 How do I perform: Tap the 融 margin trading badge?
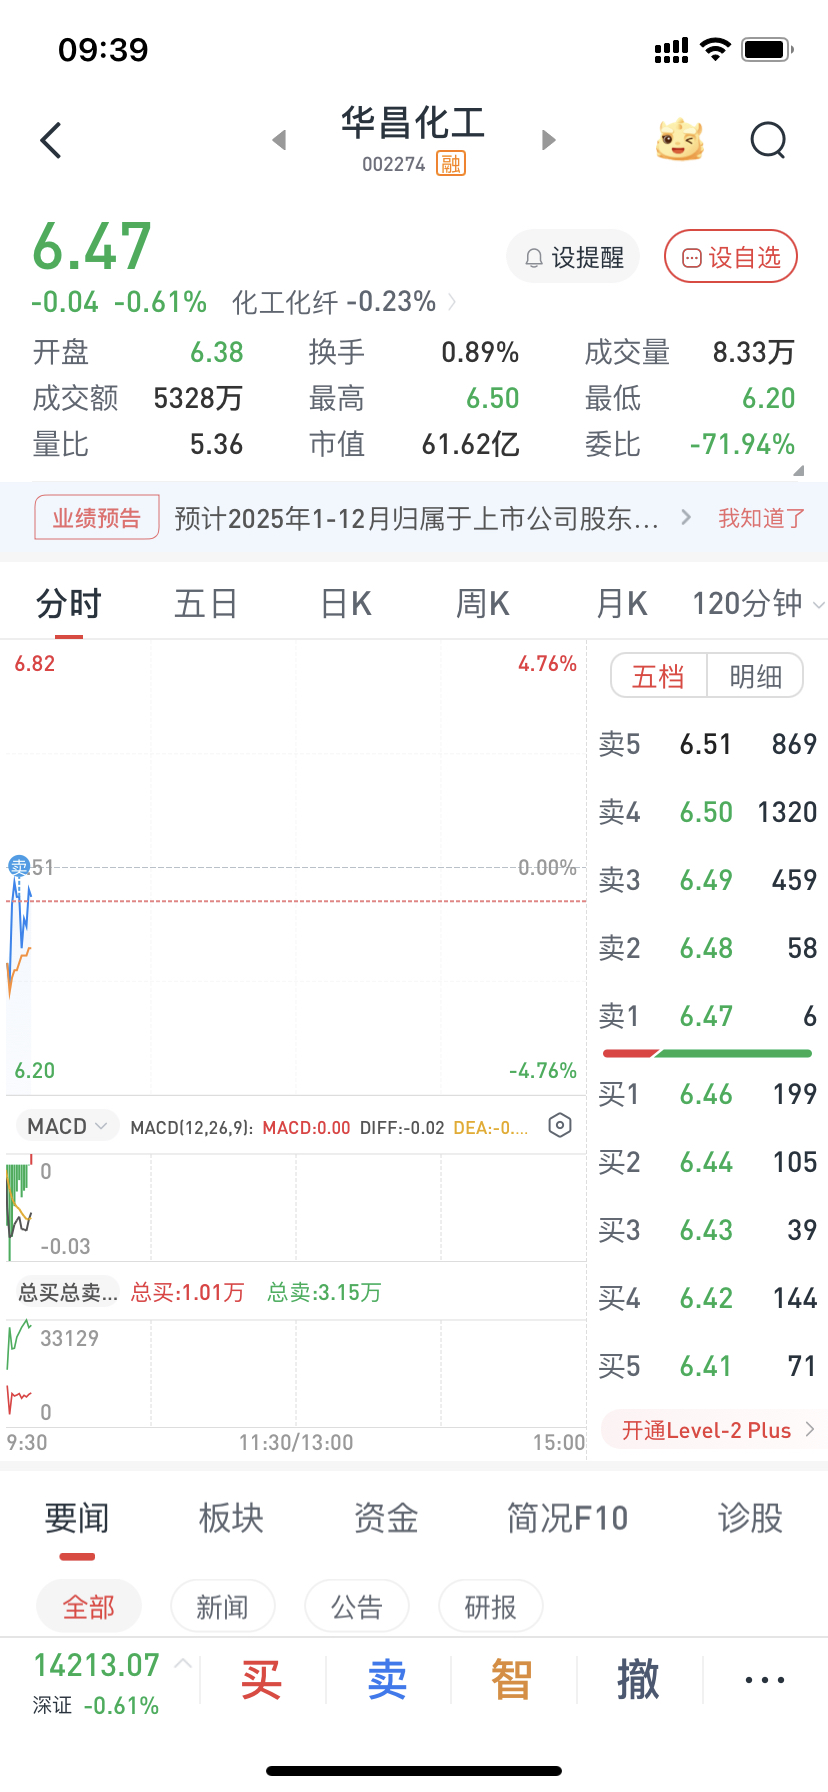[451, 164]
